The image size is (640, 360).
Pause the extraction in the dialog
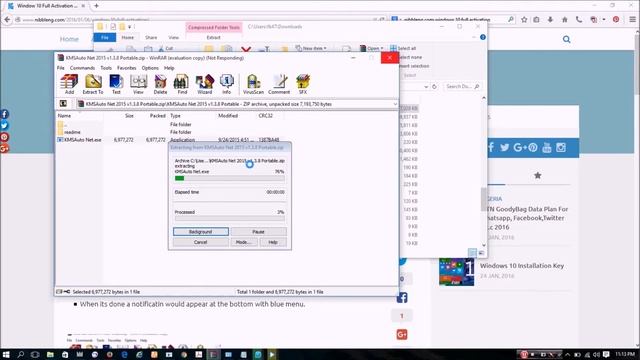258,231
